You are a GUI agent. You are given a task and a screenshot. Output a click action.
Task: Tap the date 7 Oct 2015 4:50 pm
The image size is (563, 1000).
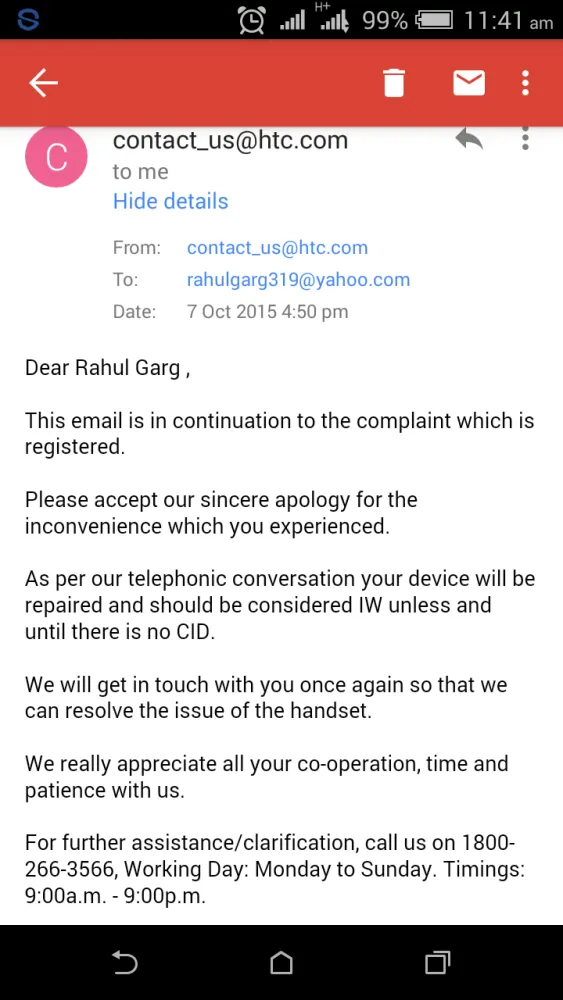pyautogui.click(x=268, y=312)
